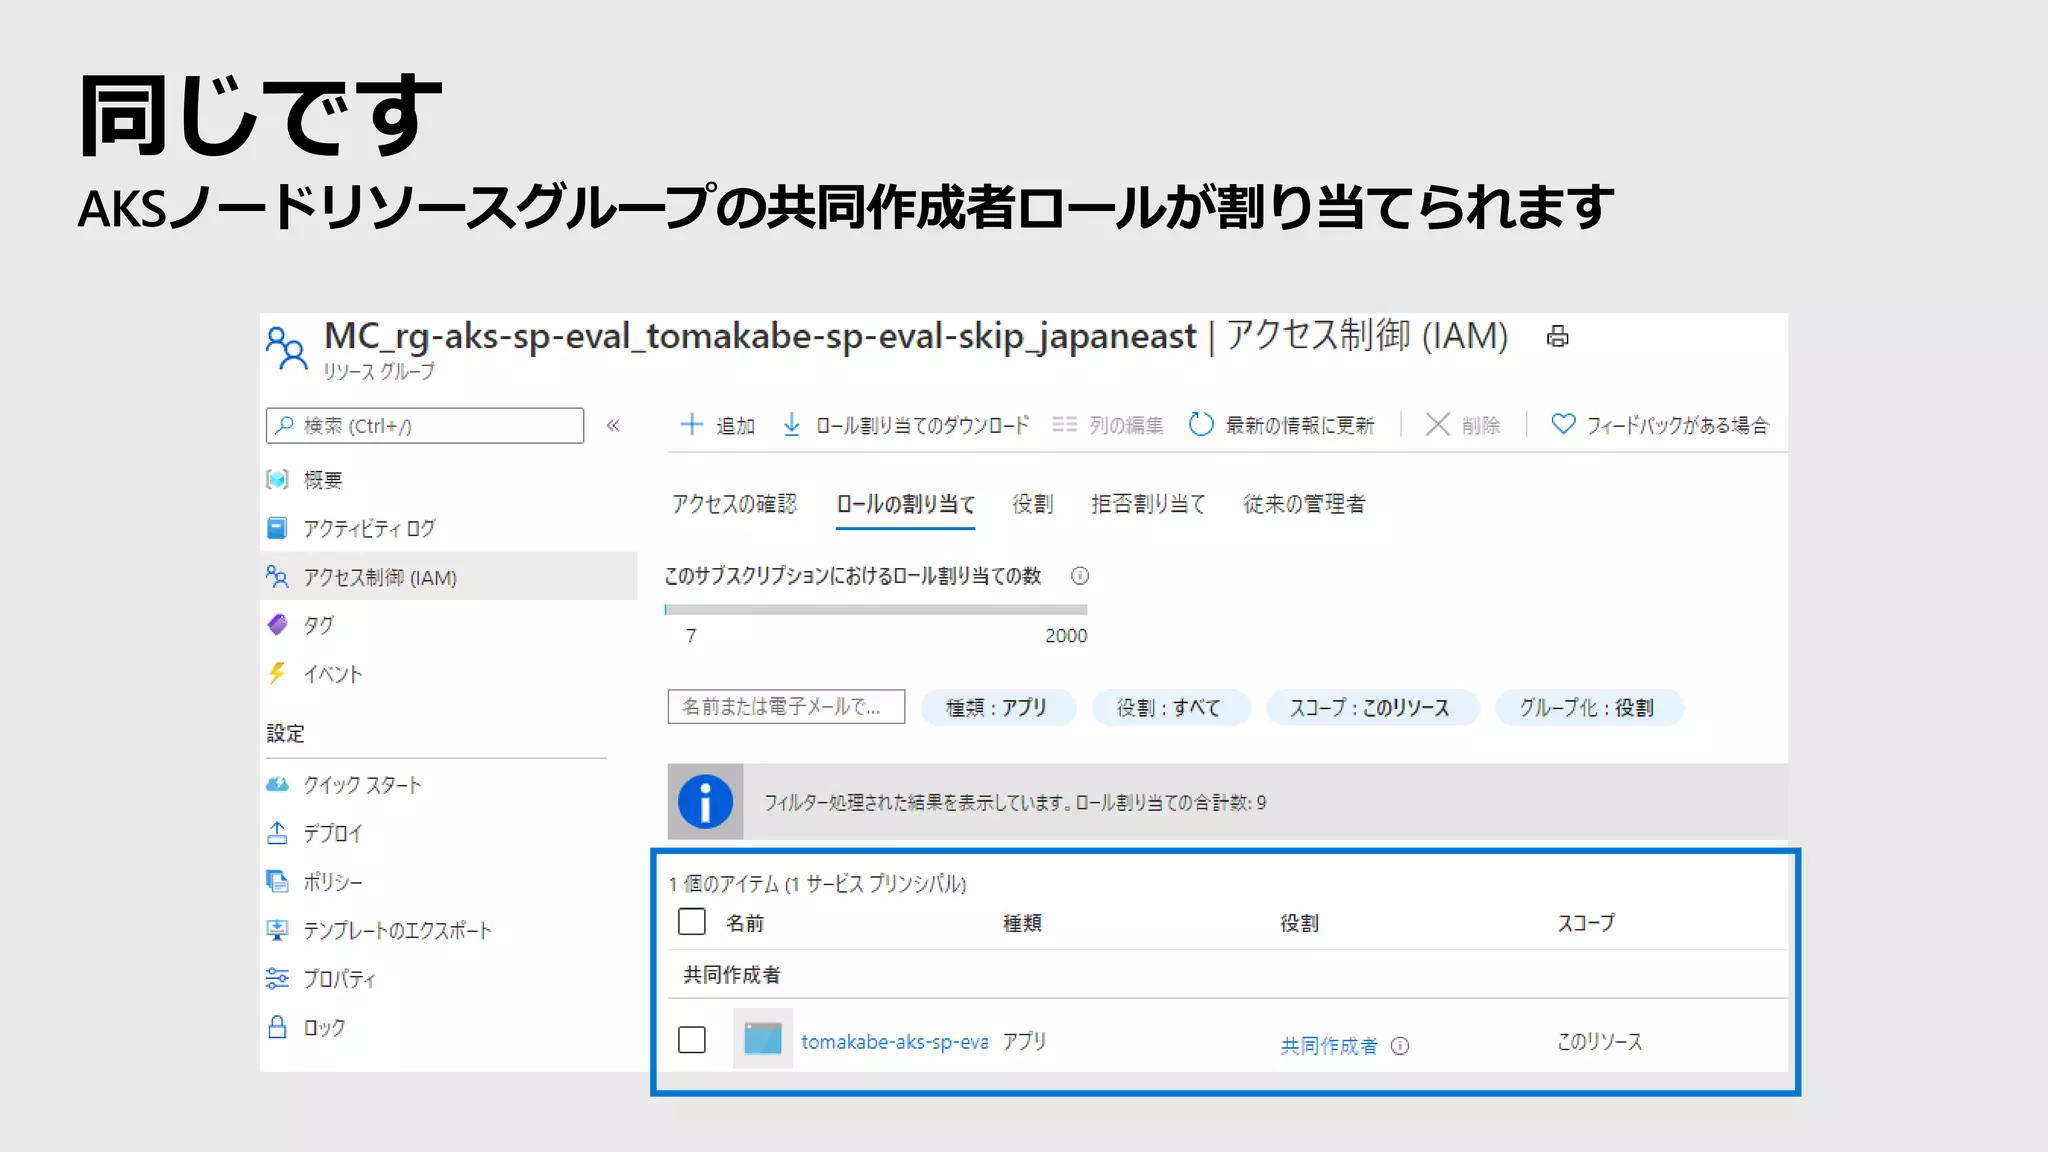Click the 削除 delete button
This screenshot has height=1152, width=2048.
(x=1462, y=425)
